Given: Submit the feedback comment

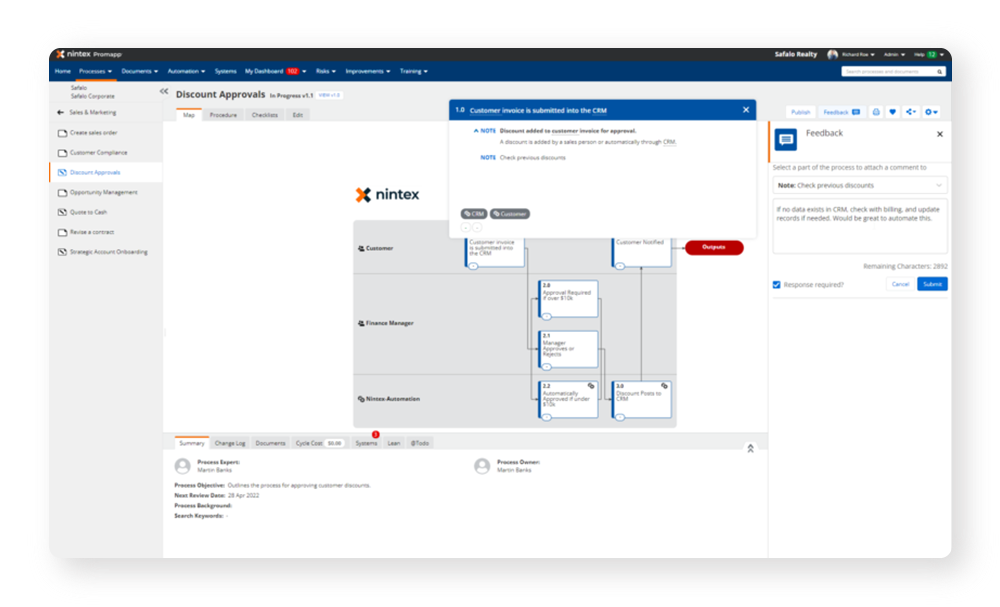Looking at the screenshot, I should pyautogui.click(x=932, y=284).
